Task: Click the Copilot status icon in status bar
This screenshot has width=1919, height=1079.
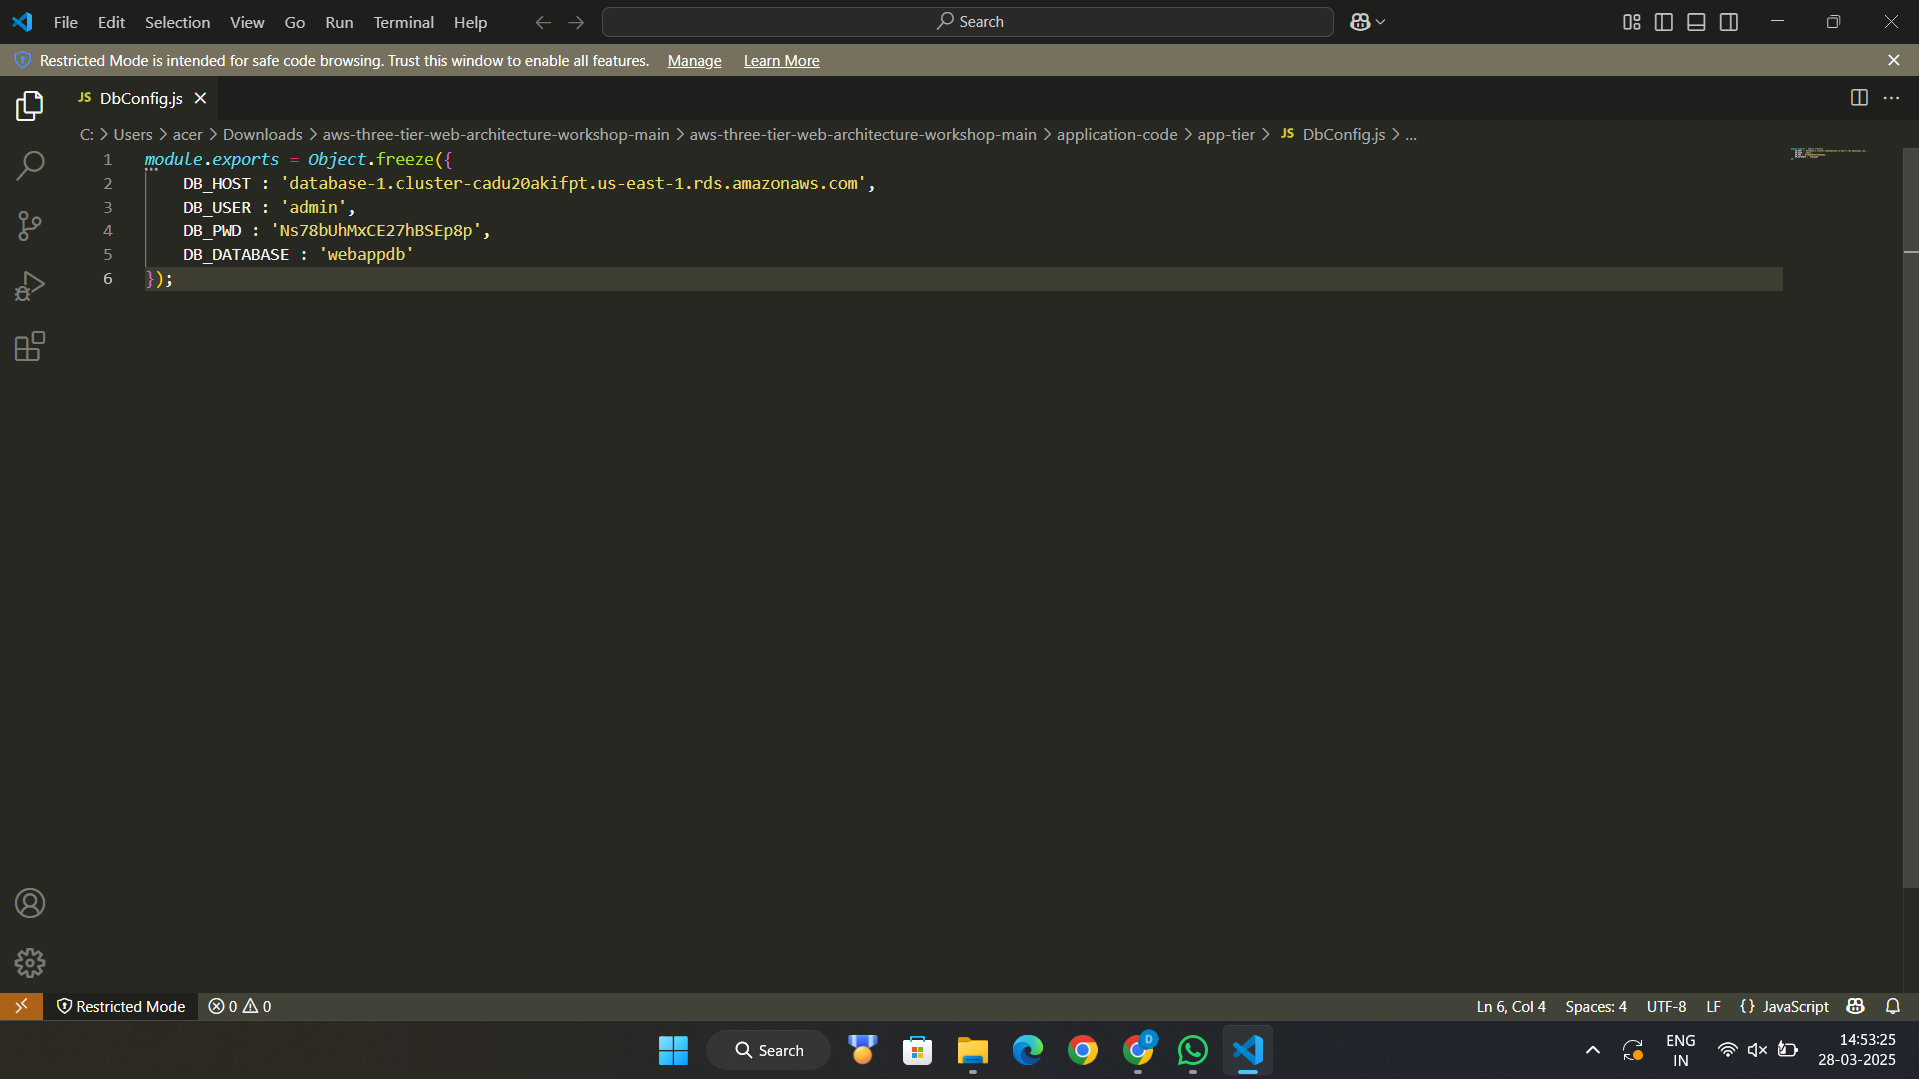Action: click(x=1856, y=1006)
